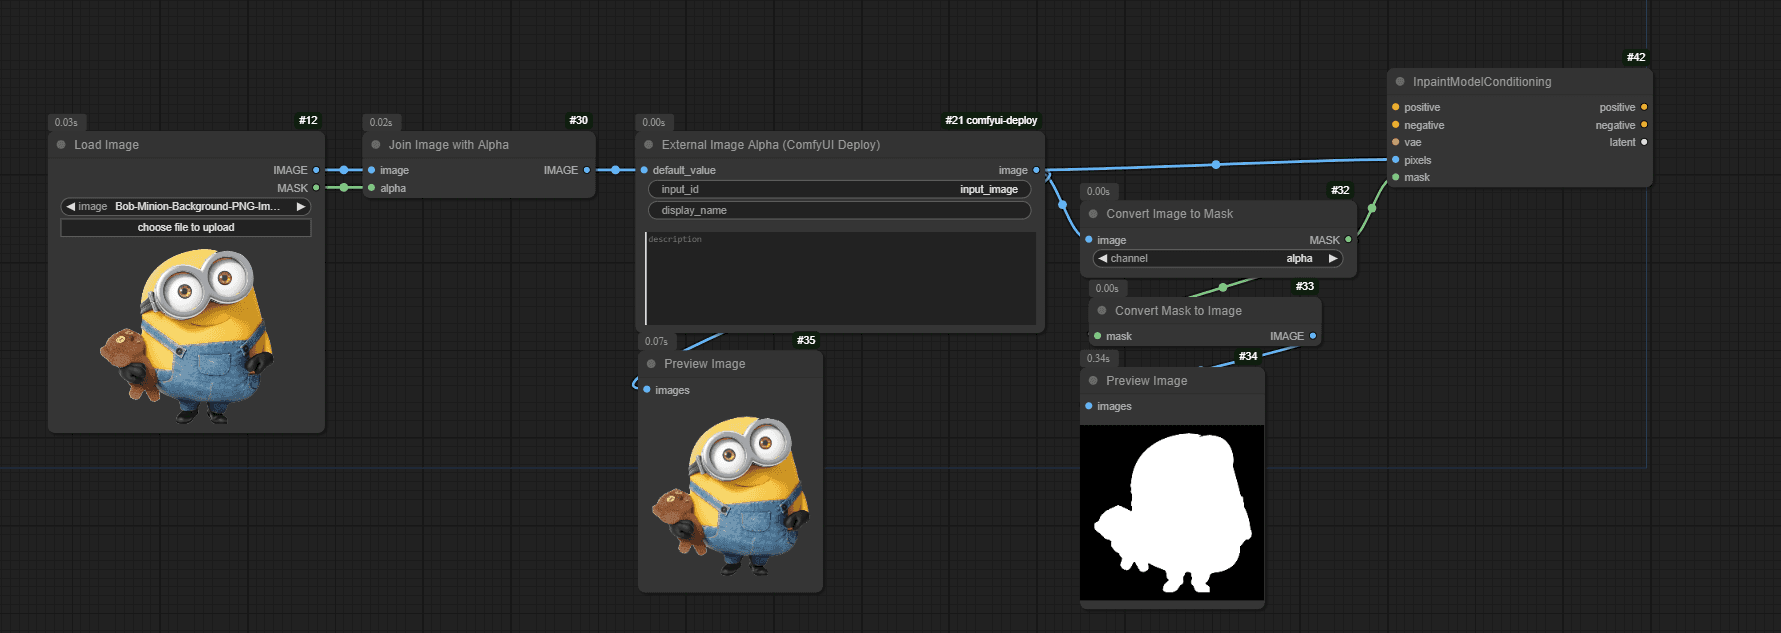Click the description text area
The width and height of the screenshot is (1781, 633).
(840, 279)
